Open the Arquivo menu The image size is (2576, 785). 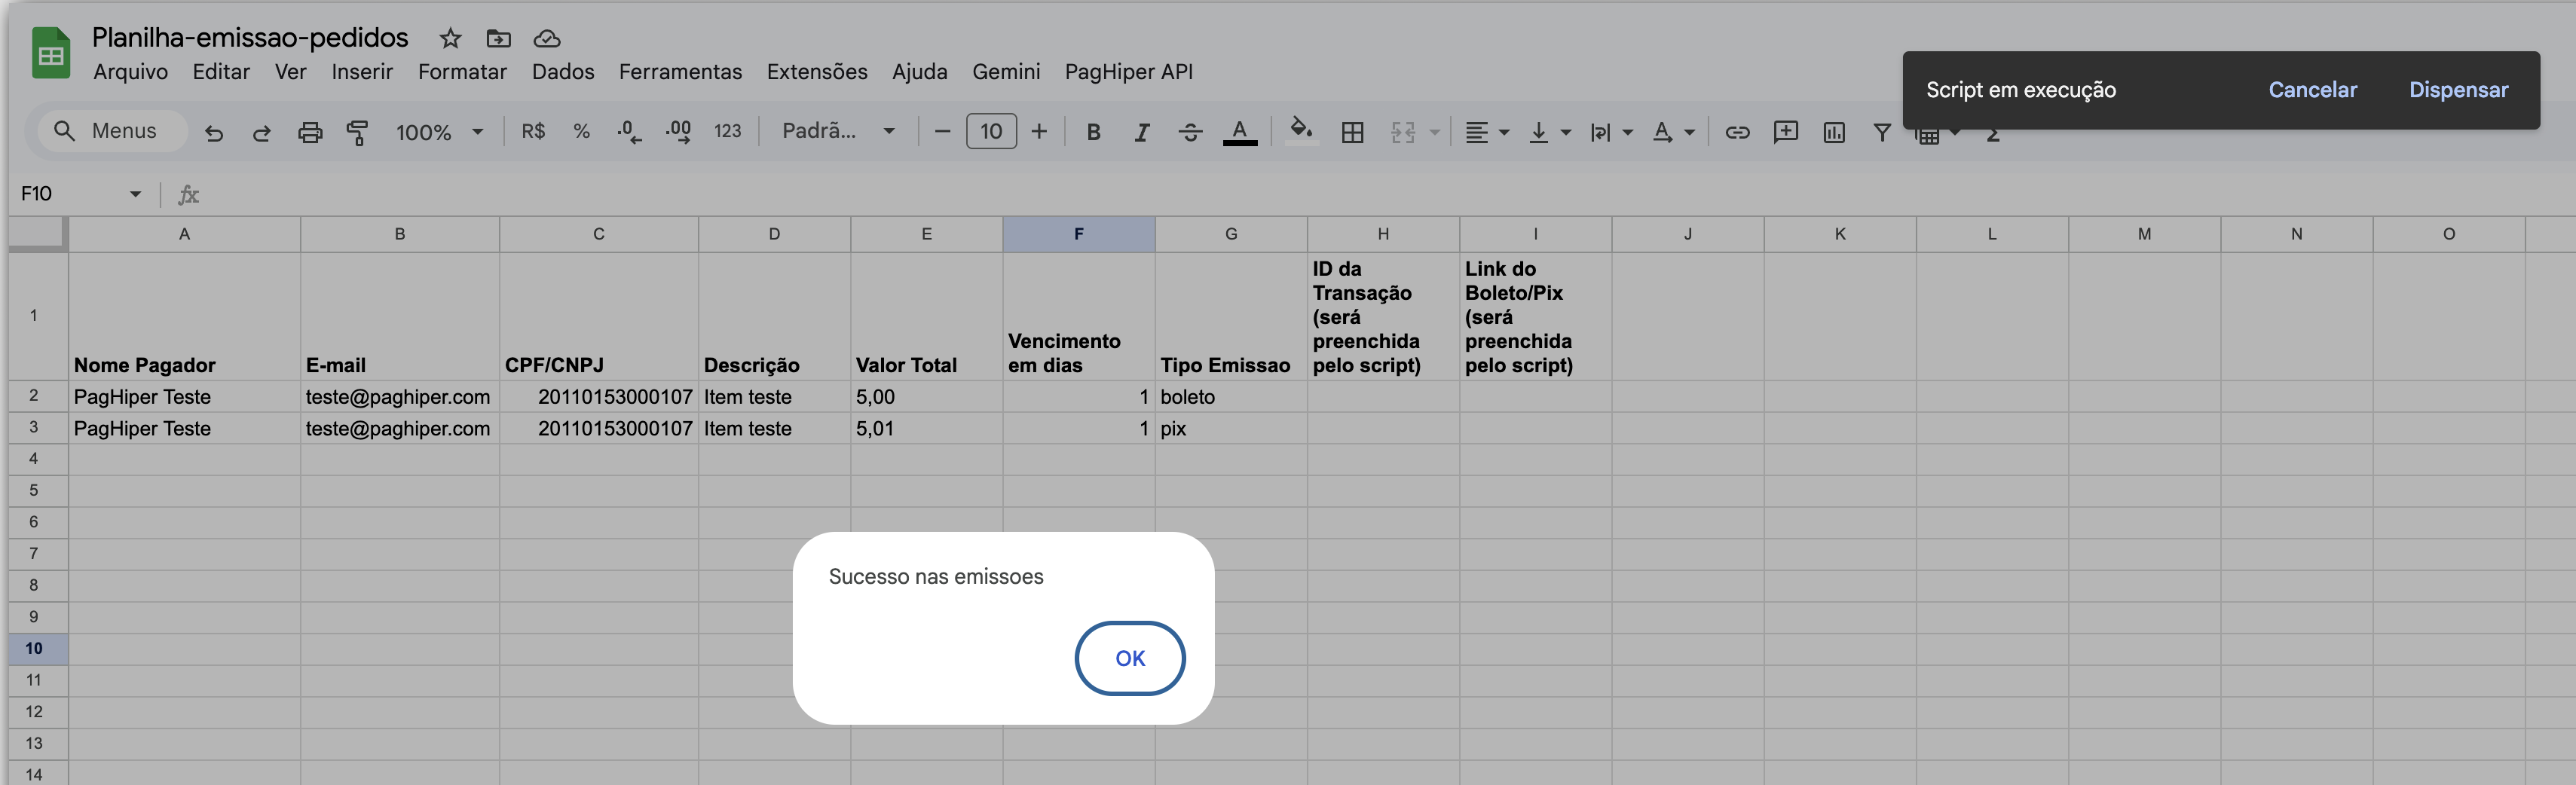tap(130, 72)
